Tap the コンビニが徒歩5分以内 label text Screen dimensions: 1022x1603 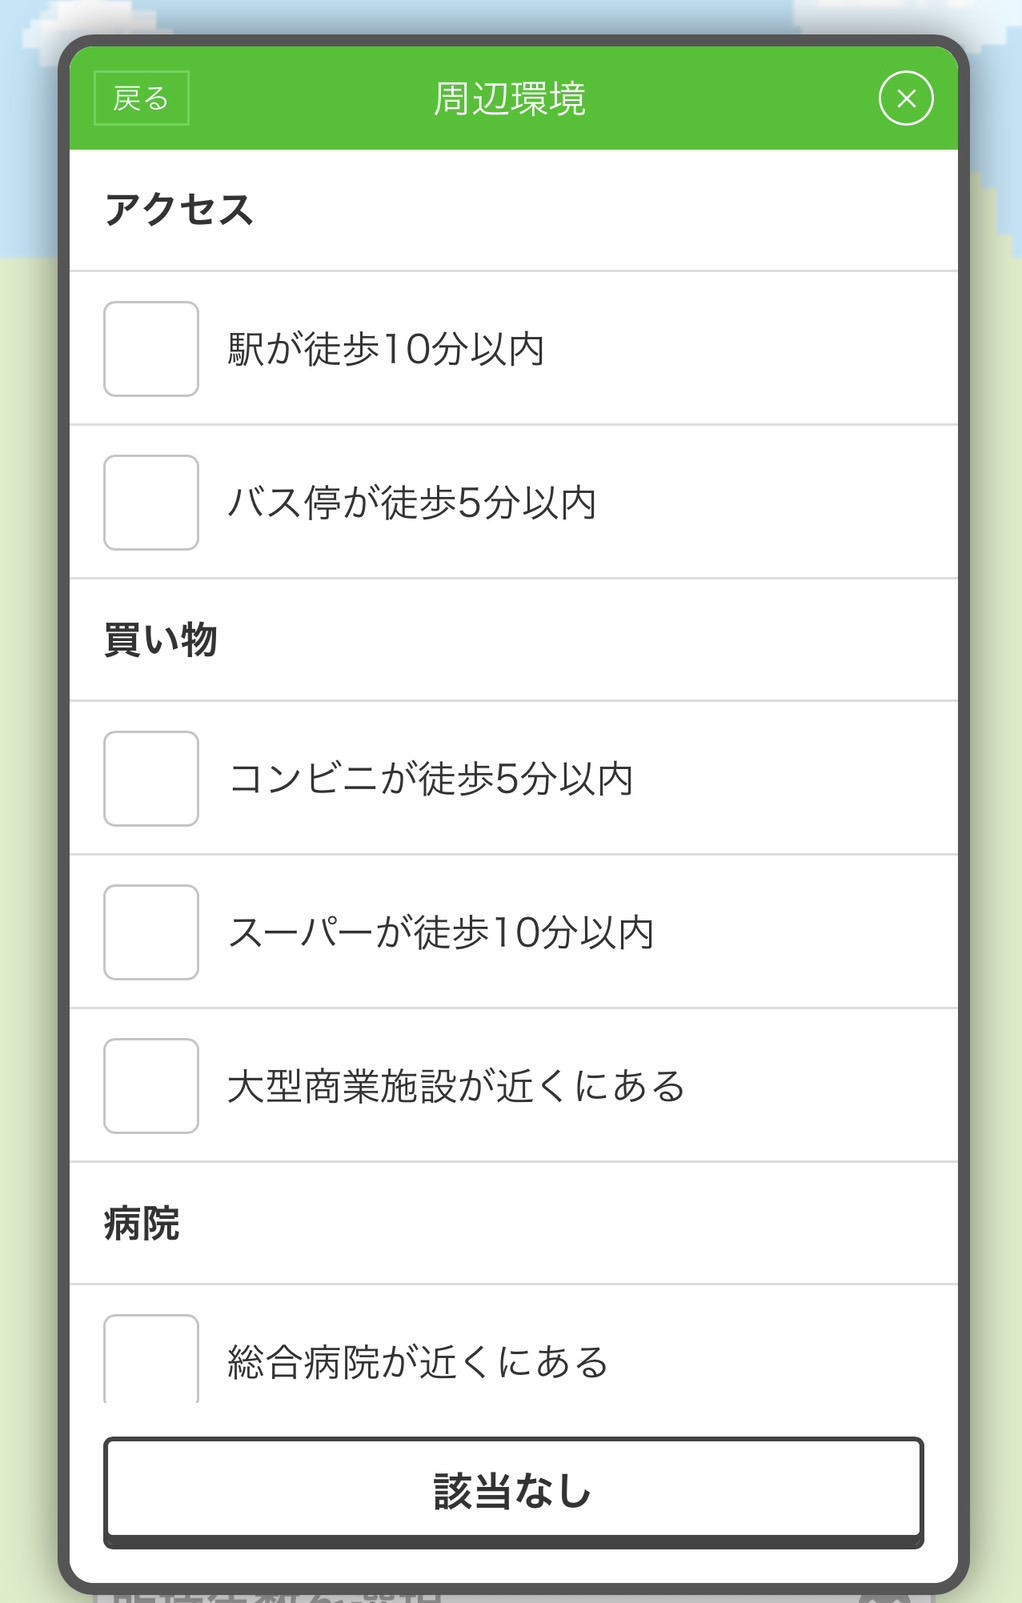pos(431,779)
